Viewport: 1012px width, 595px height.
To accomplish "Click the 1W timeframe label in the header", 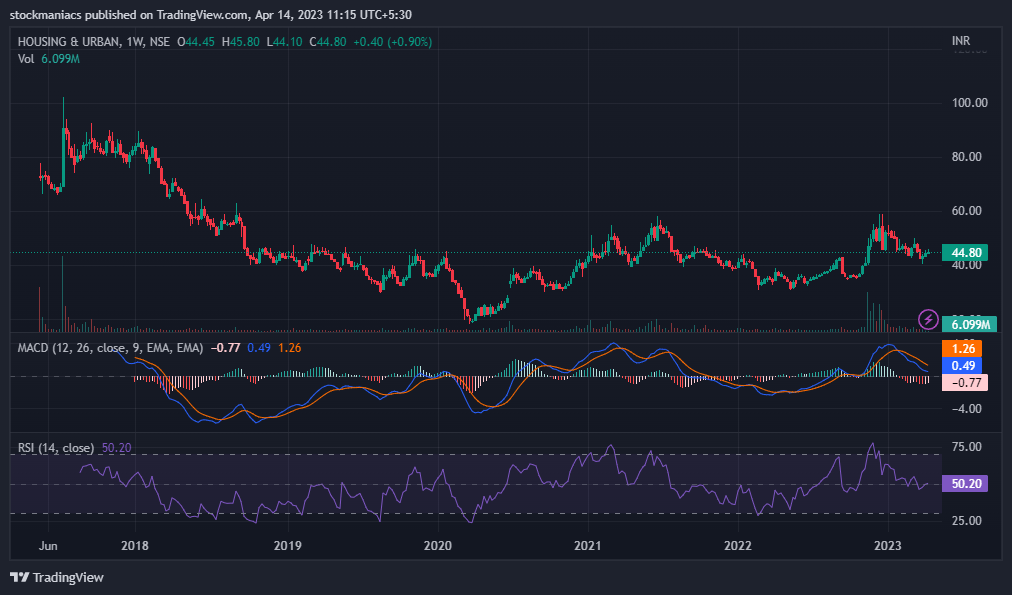I will [x=134, y=42].
